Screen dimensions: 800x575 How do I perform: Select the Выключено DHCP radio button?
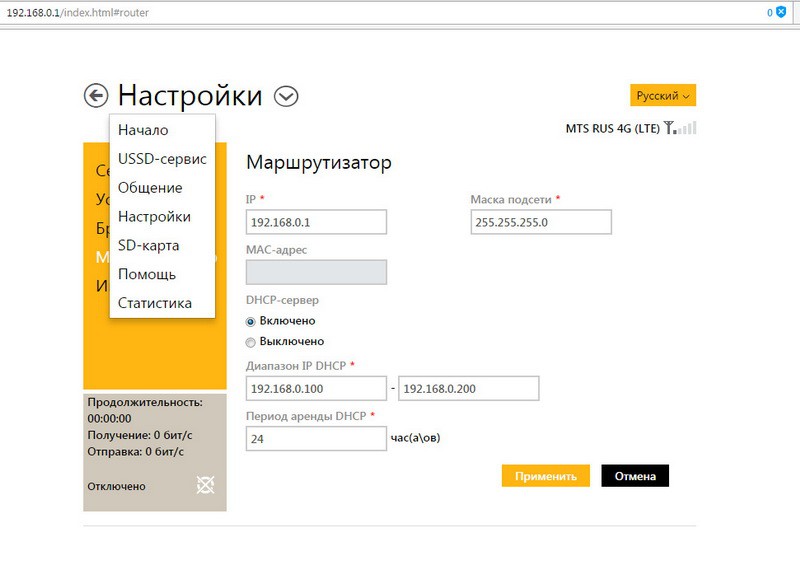[251, 342]
